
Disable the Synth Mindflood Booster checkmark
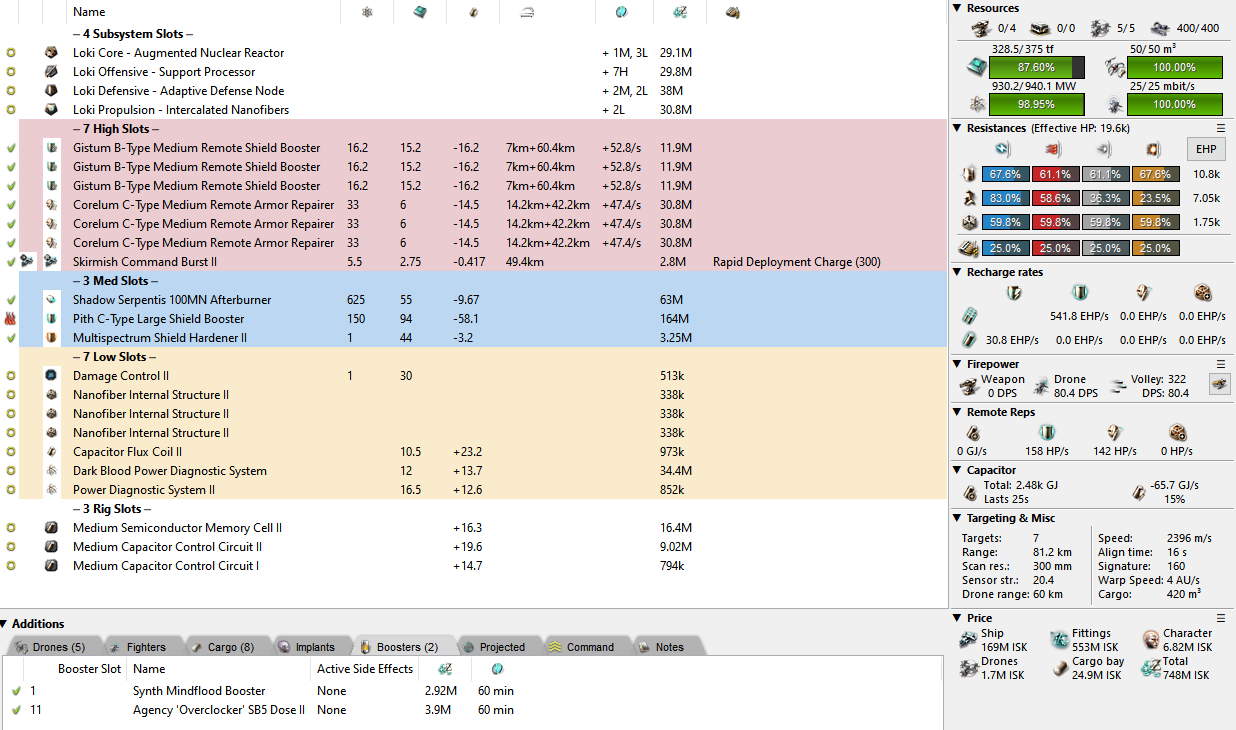tap(16, 691)
